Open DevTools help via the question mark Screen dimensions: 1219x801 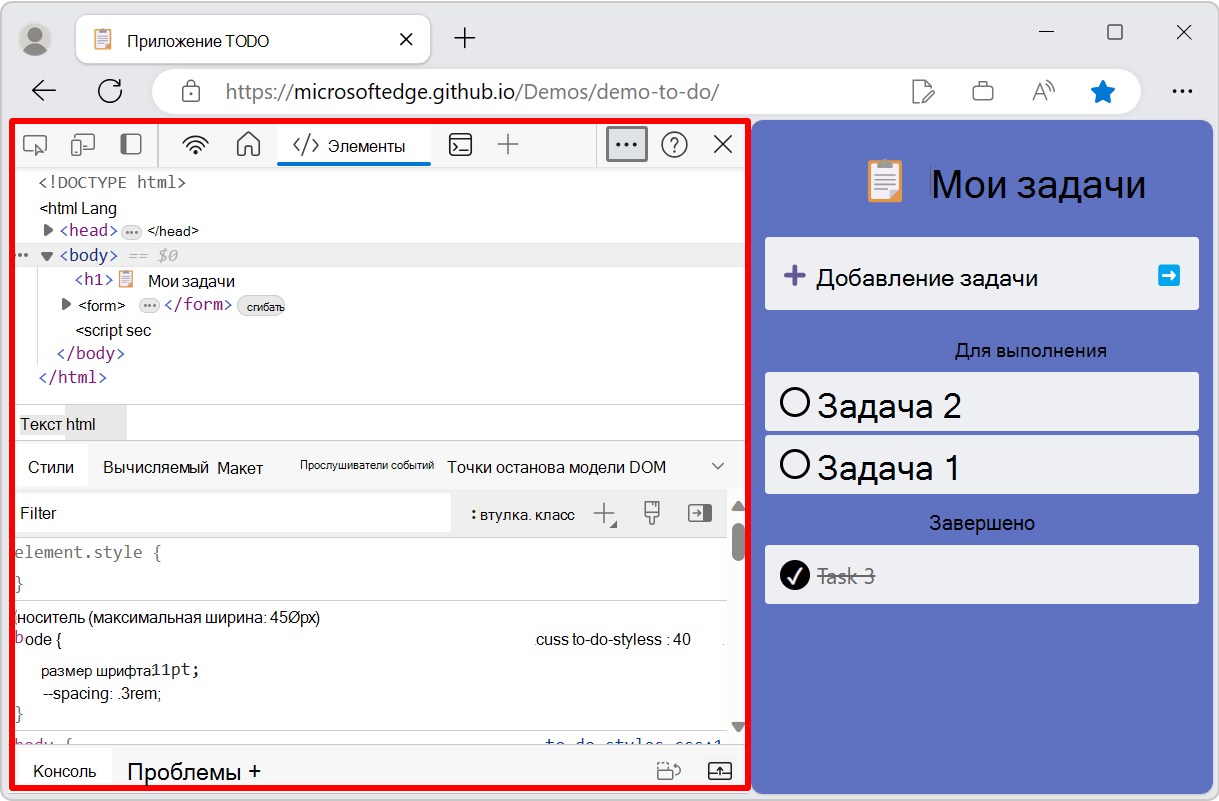[x=674, y=144]
